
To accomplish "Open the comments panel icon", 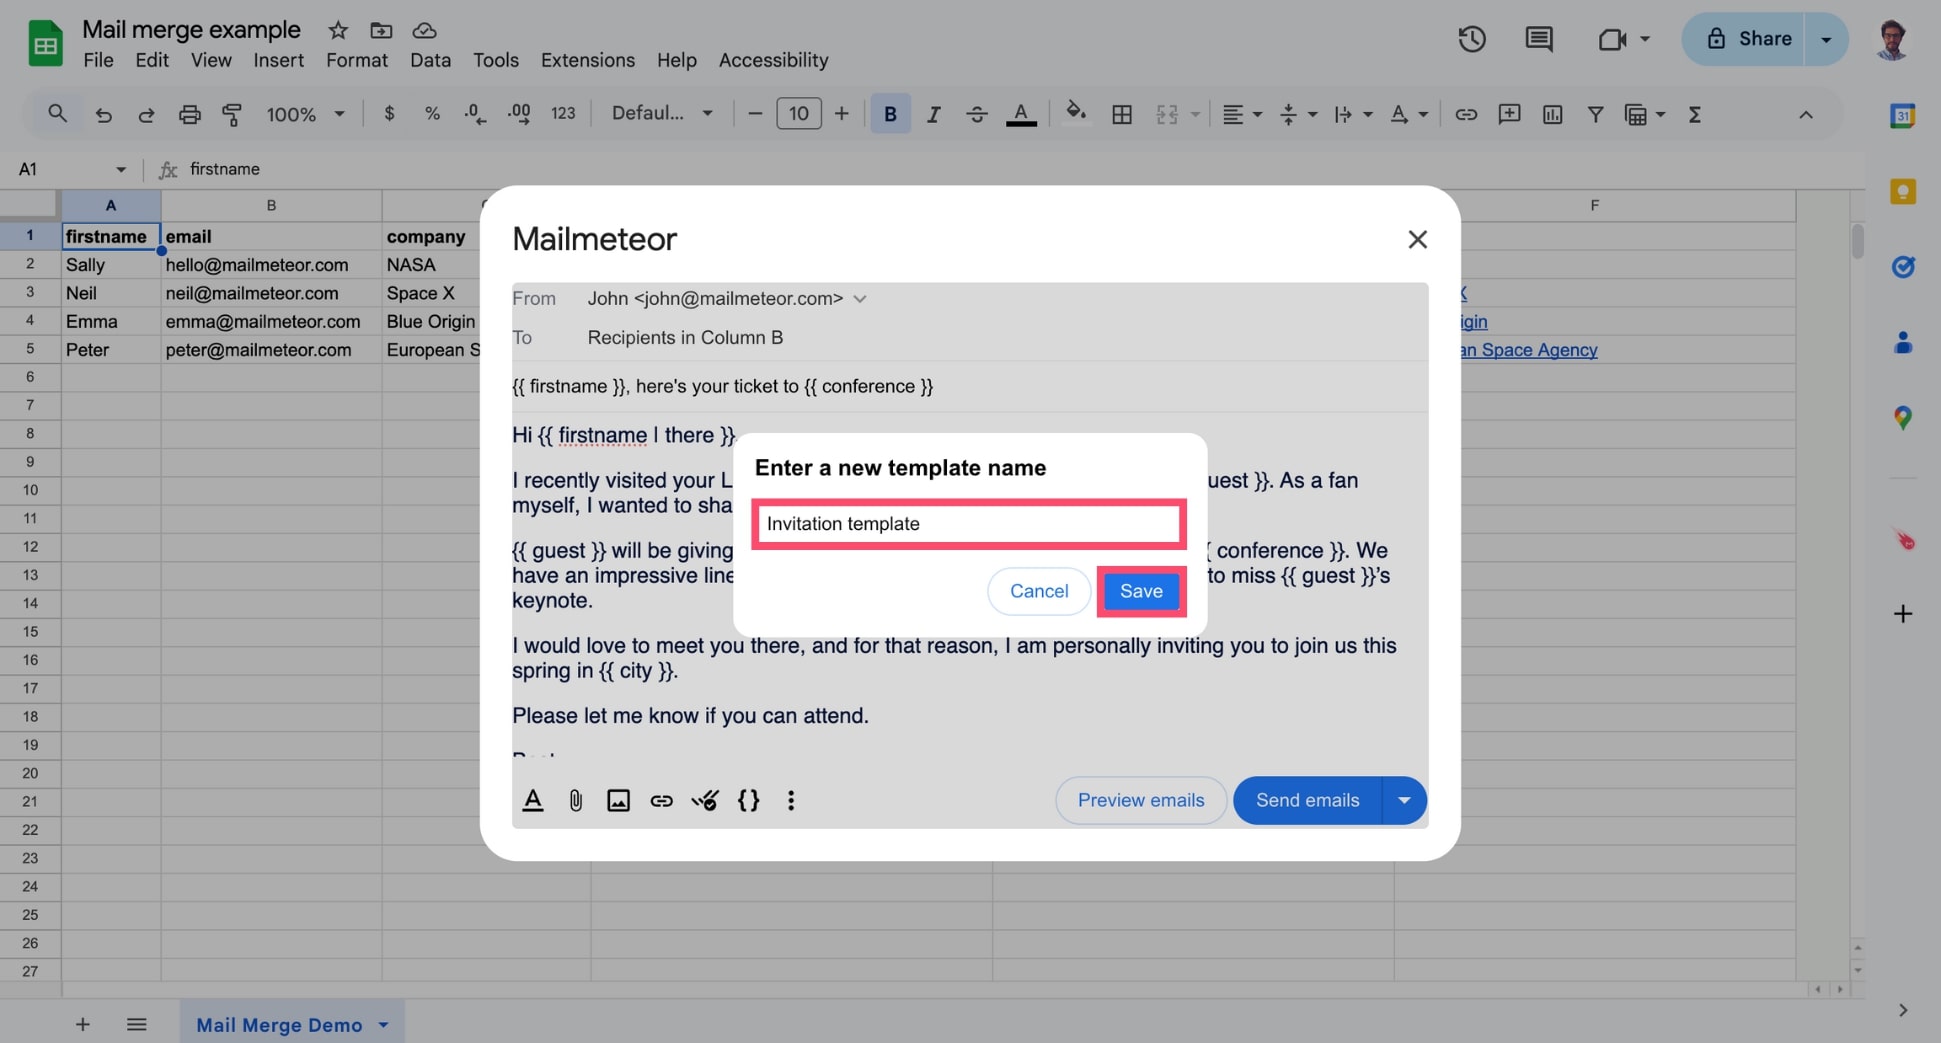I will coord(1538,39).
